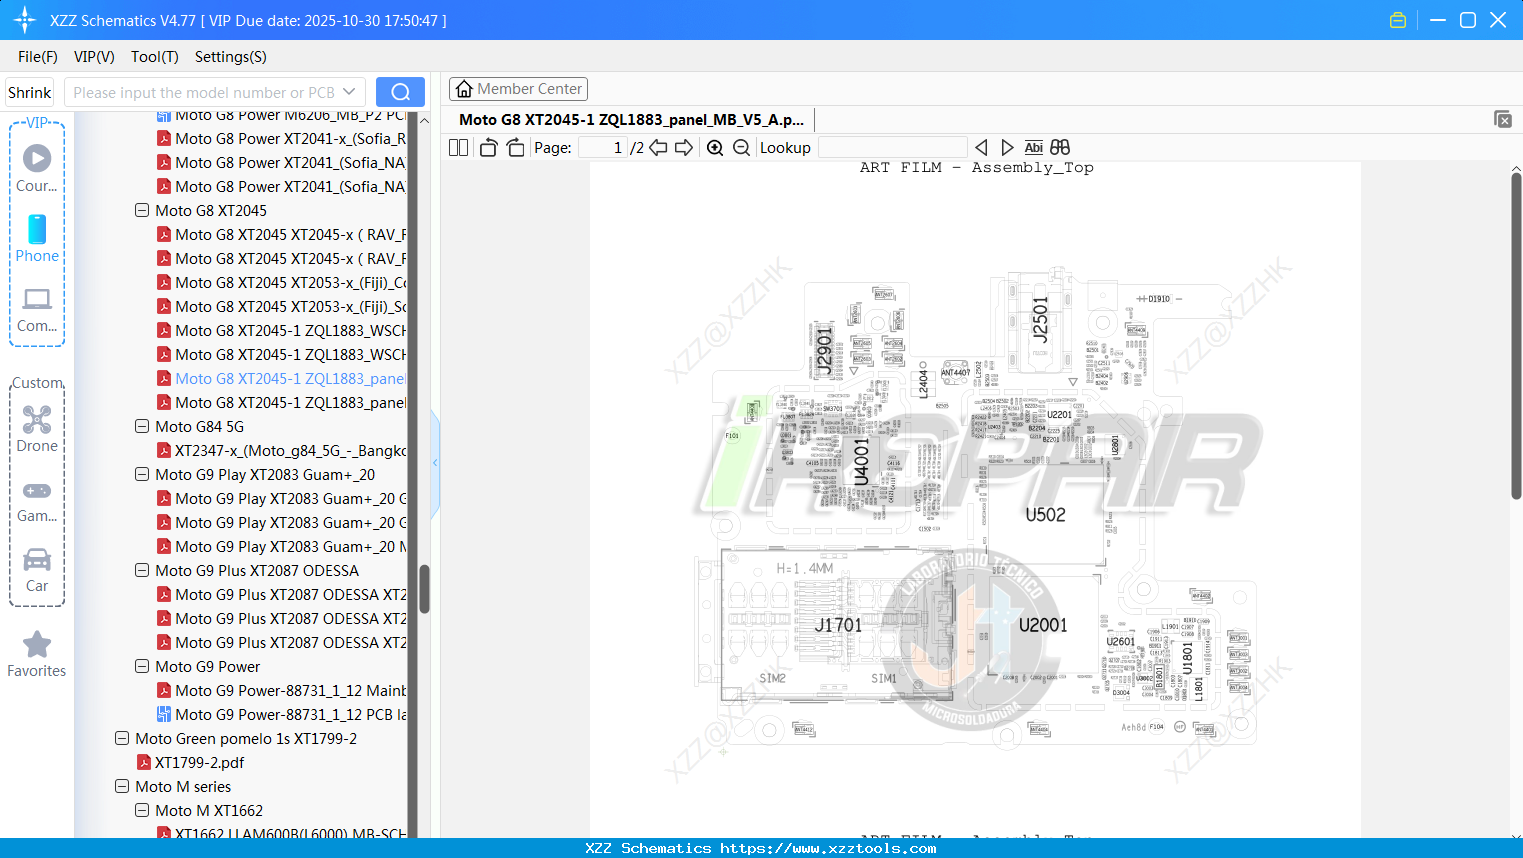Open Moto G8 XT2045 XT2053-x_(Fiji)_Sc file
Viewport: 1523px width, 858px height.
(290, 307)
